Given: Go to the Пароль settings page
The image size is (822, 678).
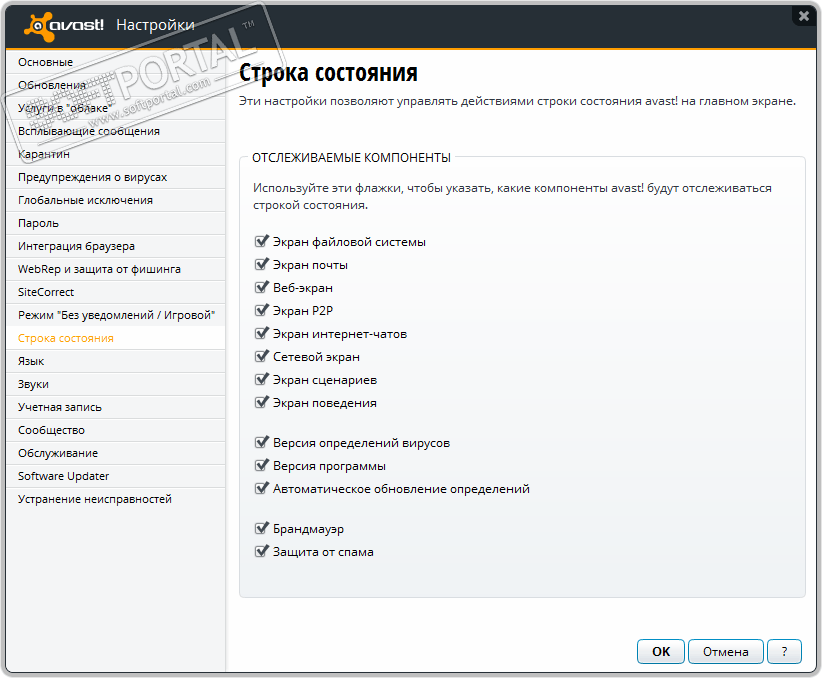Looking at the screenshot, I should tap(38, 223).
